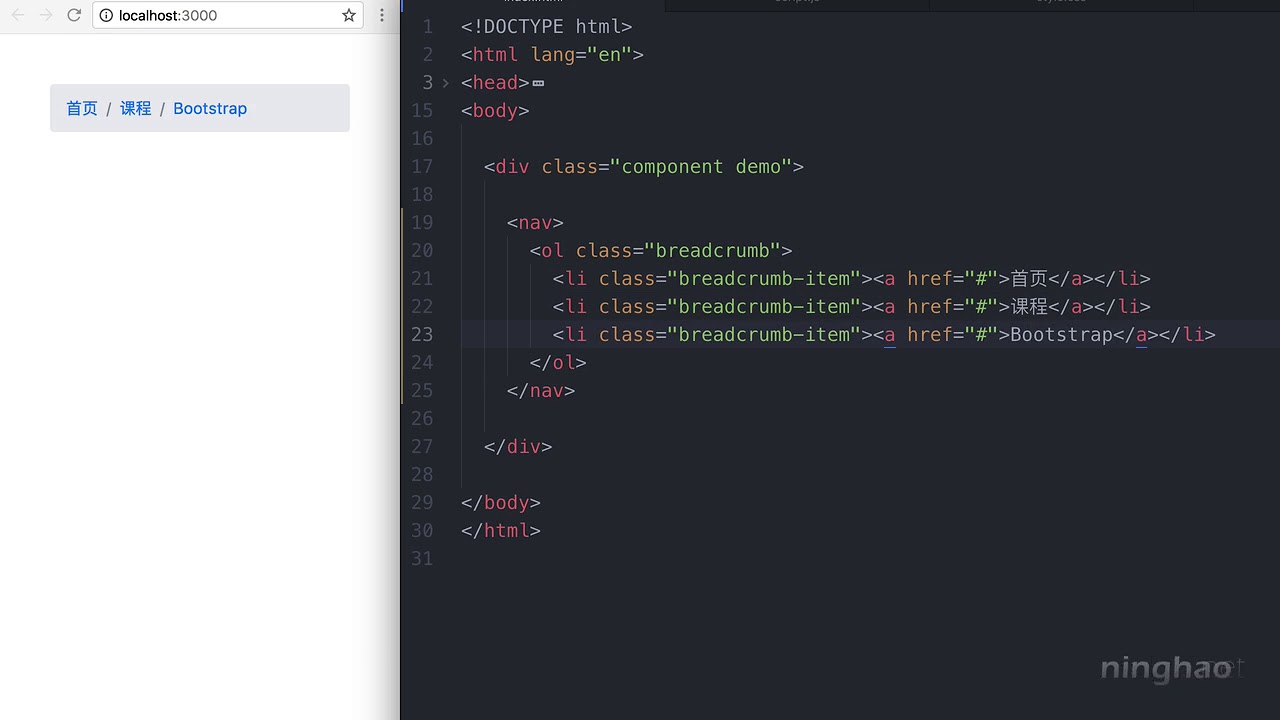Open the 课程 breadcrumb link

(136, 108)
